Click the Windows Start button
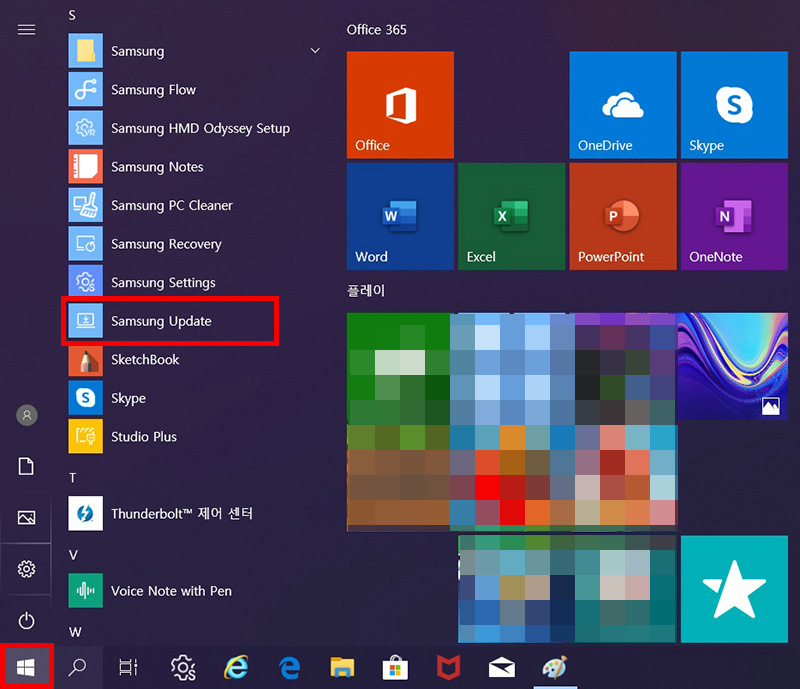Image resolution: width=800 pixels, height=689 pixels. tap(26, 667)
